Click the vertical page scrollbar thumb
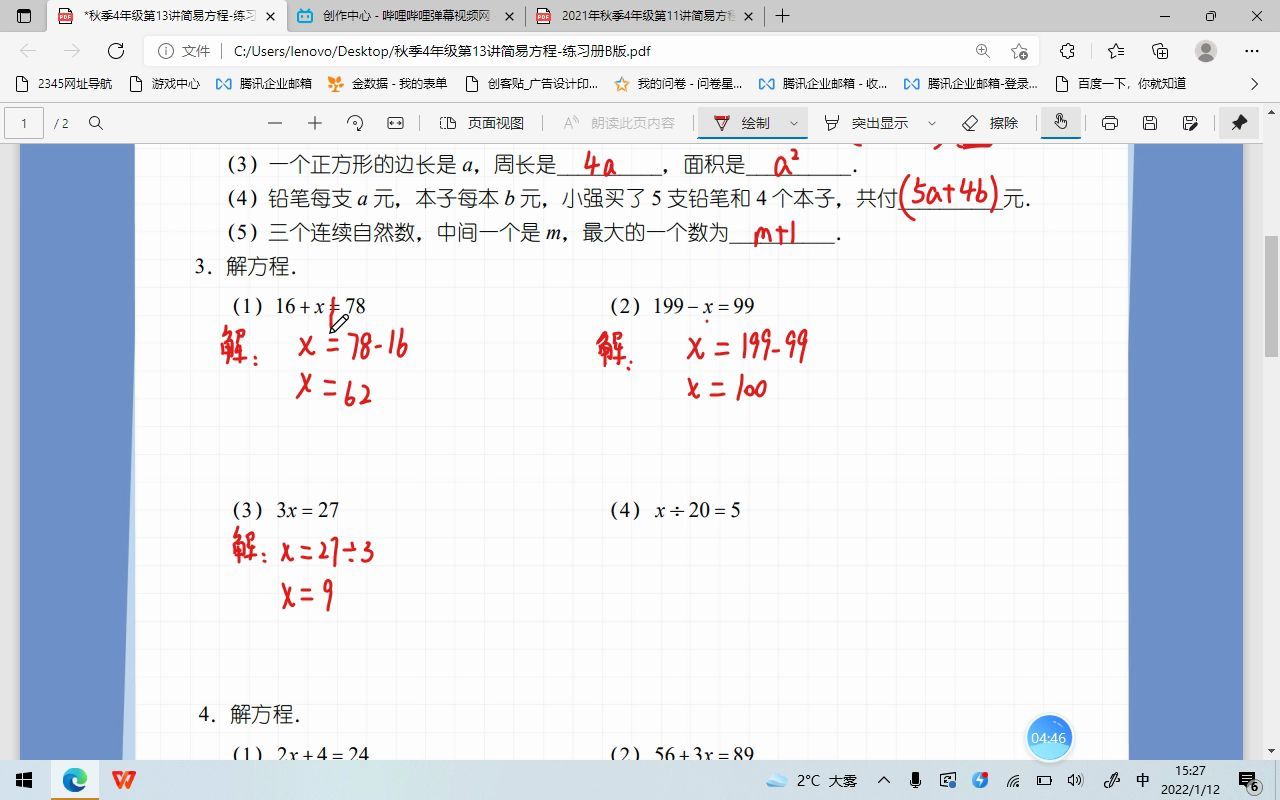Screen dimensions: 1280x800 pos(1271,296)
